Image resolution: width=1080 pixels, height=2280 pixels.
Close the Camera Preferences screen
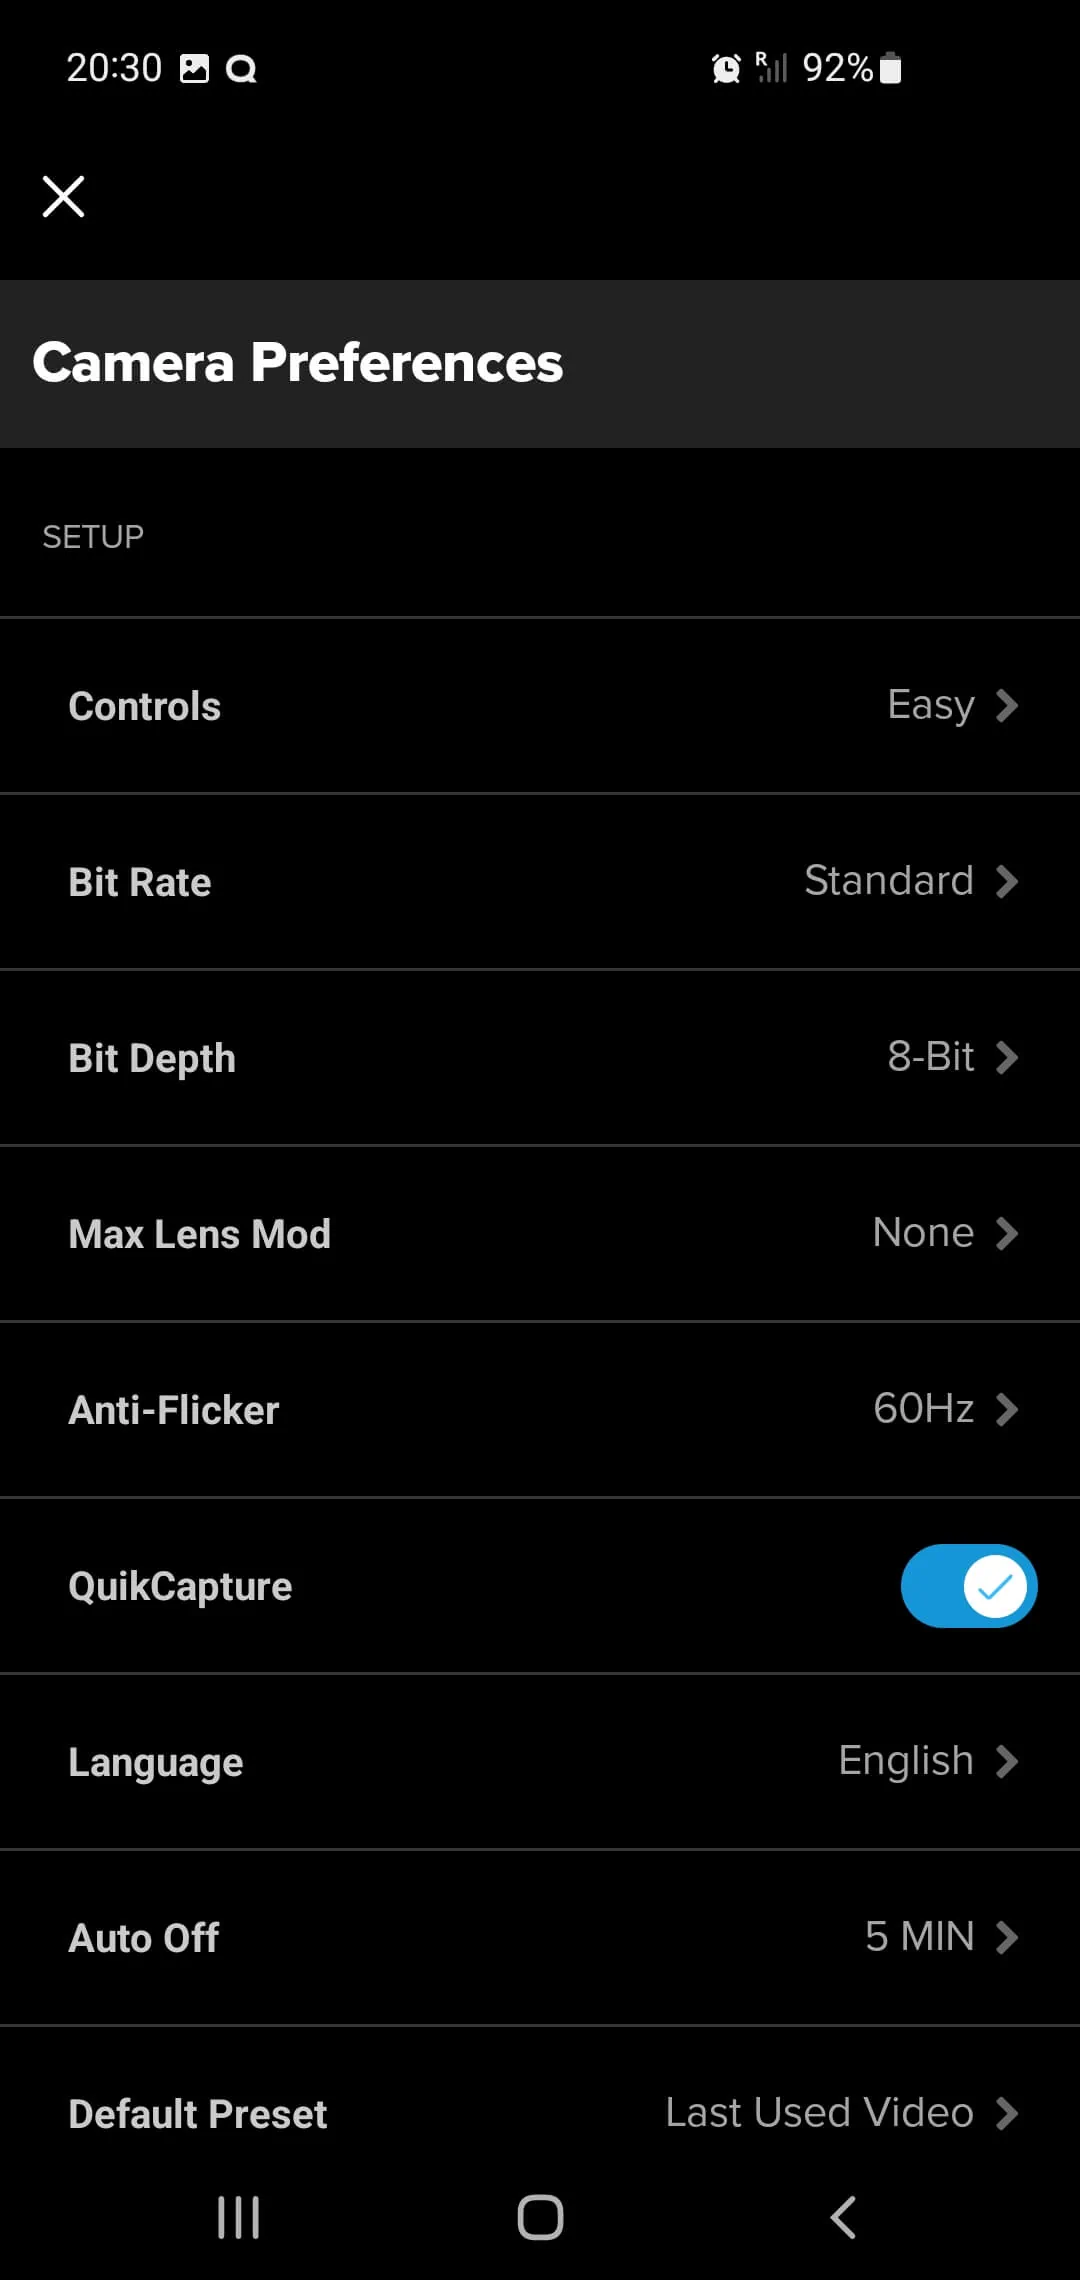click(x=63, y=196)
